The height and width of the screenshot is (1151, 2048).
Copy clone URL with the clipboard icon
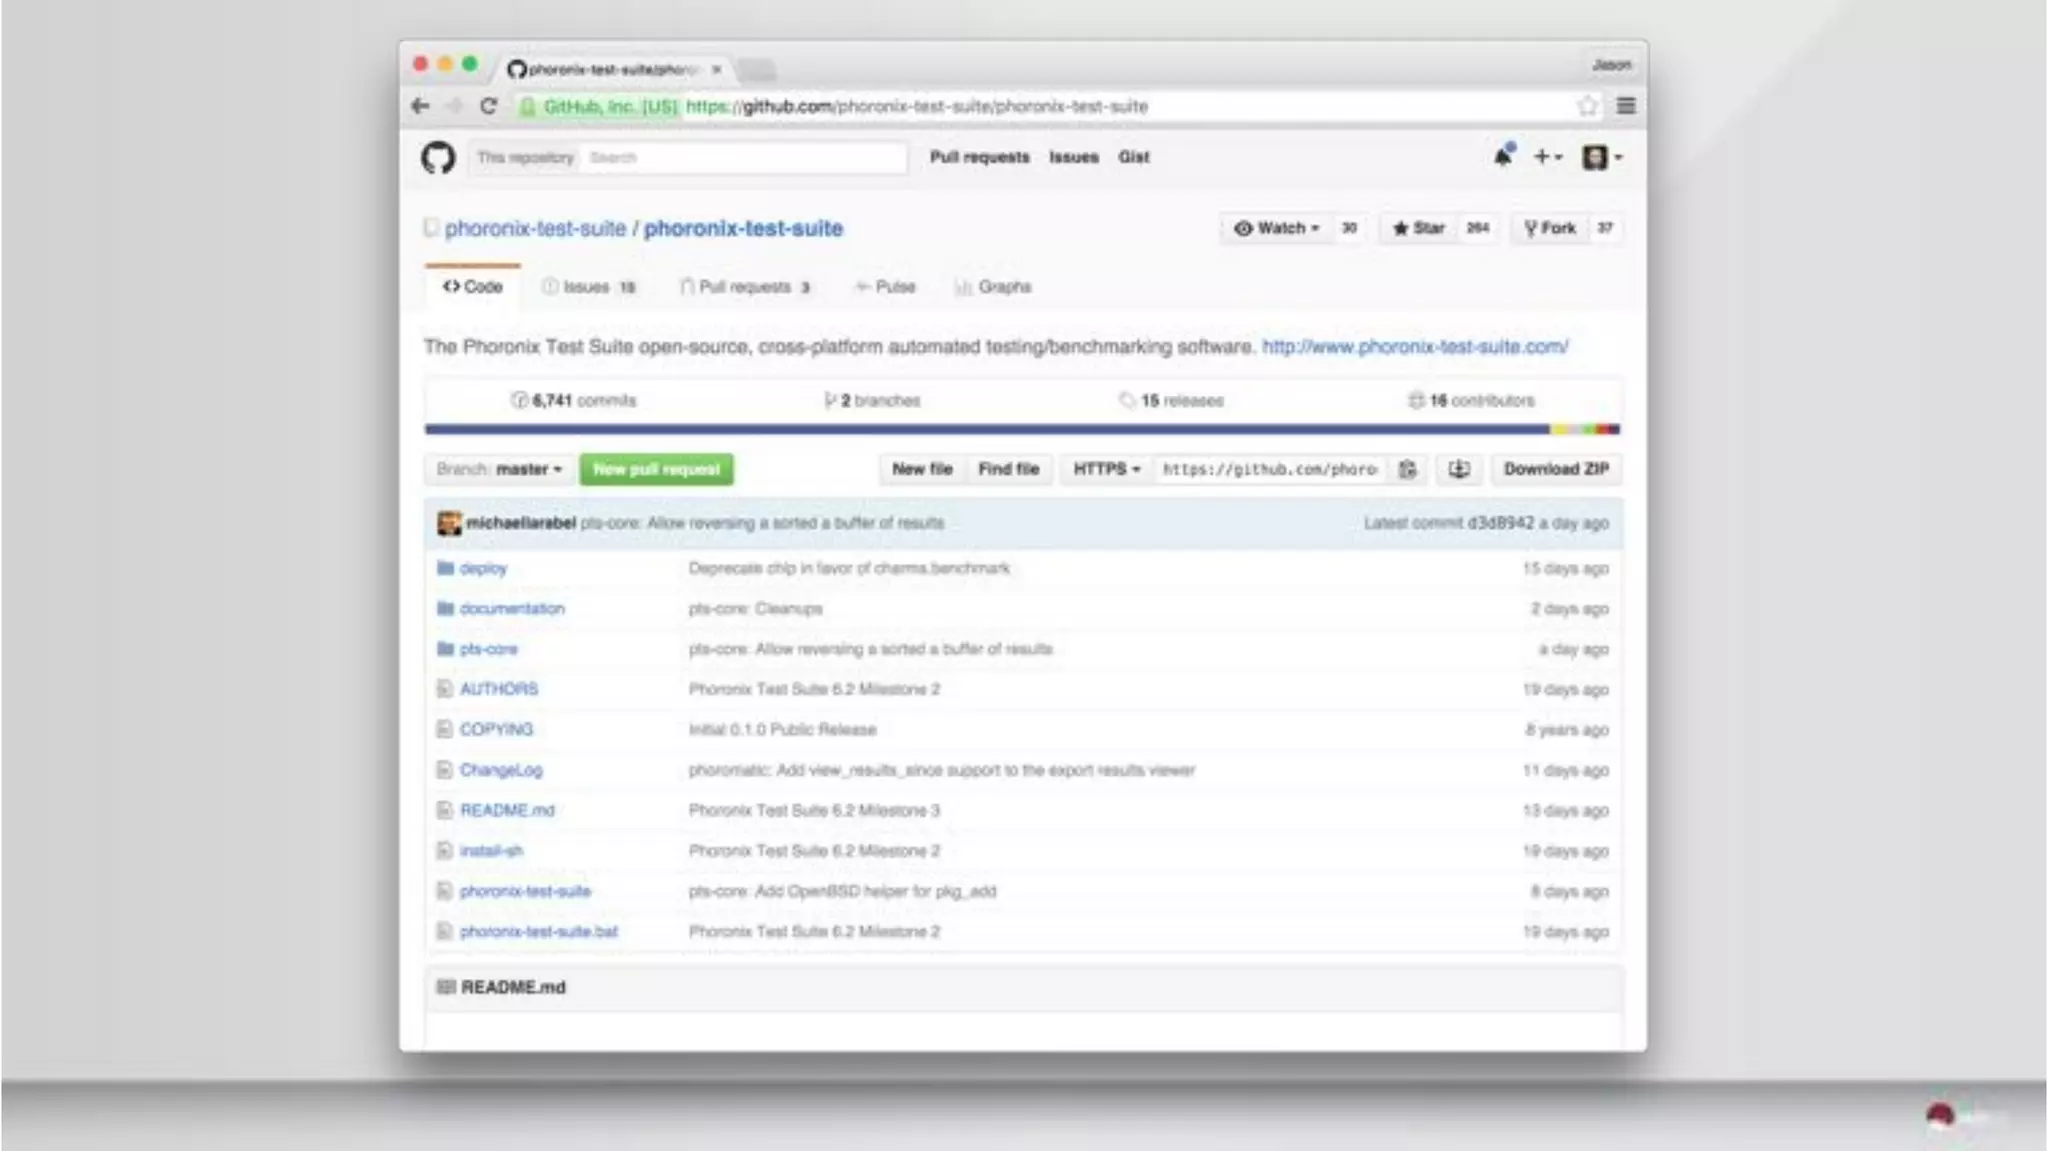click(x=1407, y=469)
